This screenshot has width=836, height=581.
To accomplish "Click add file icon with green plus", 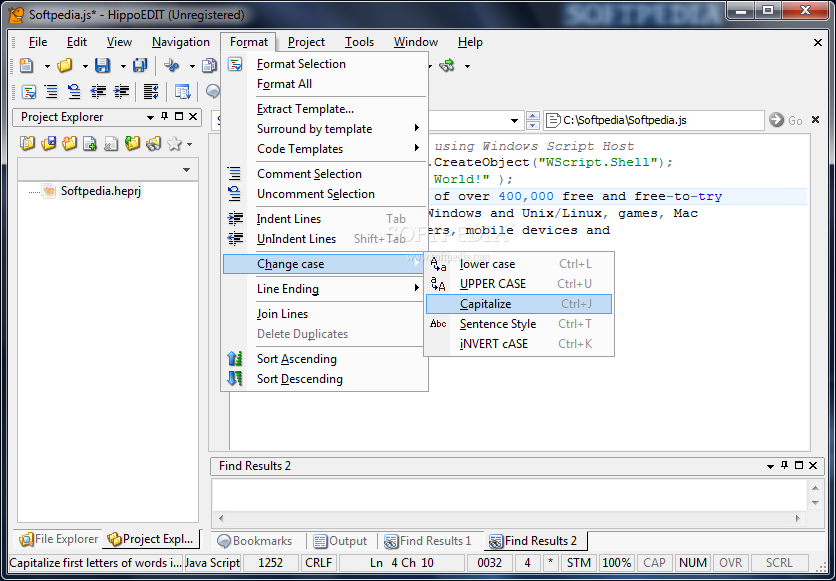I will (90, 143).
